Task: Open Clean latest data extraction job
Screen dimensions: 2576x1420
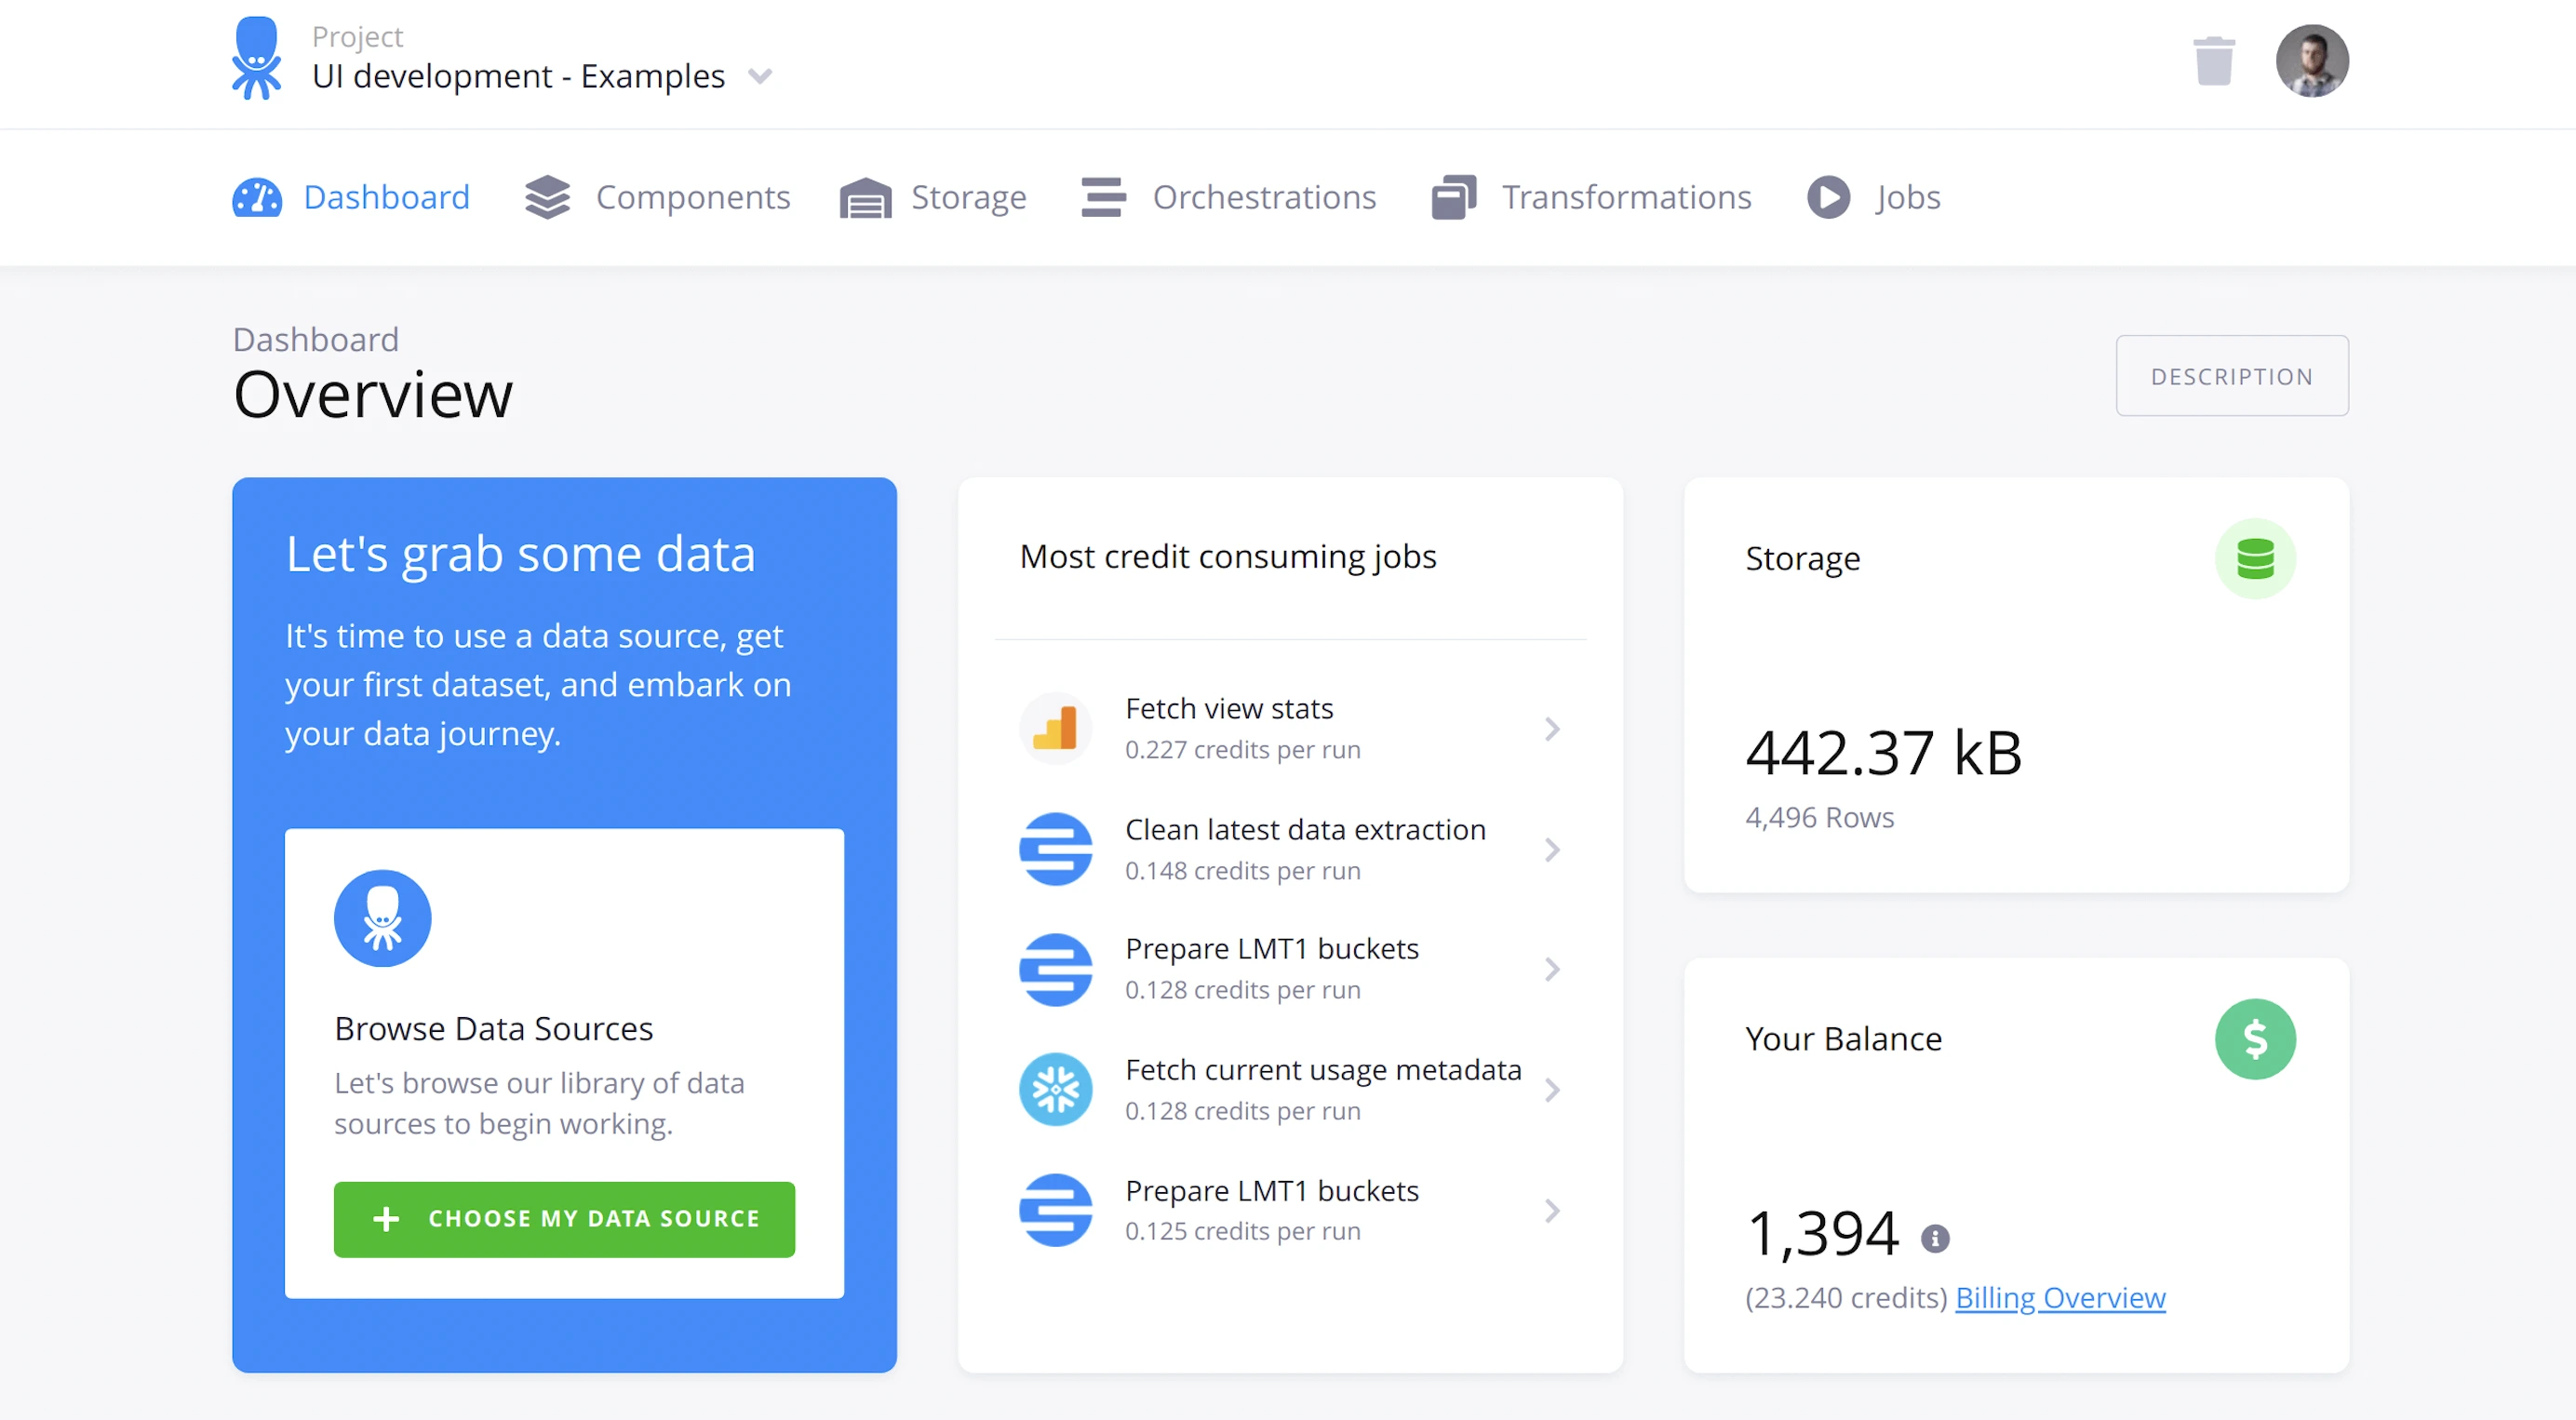Action: 1290,849
